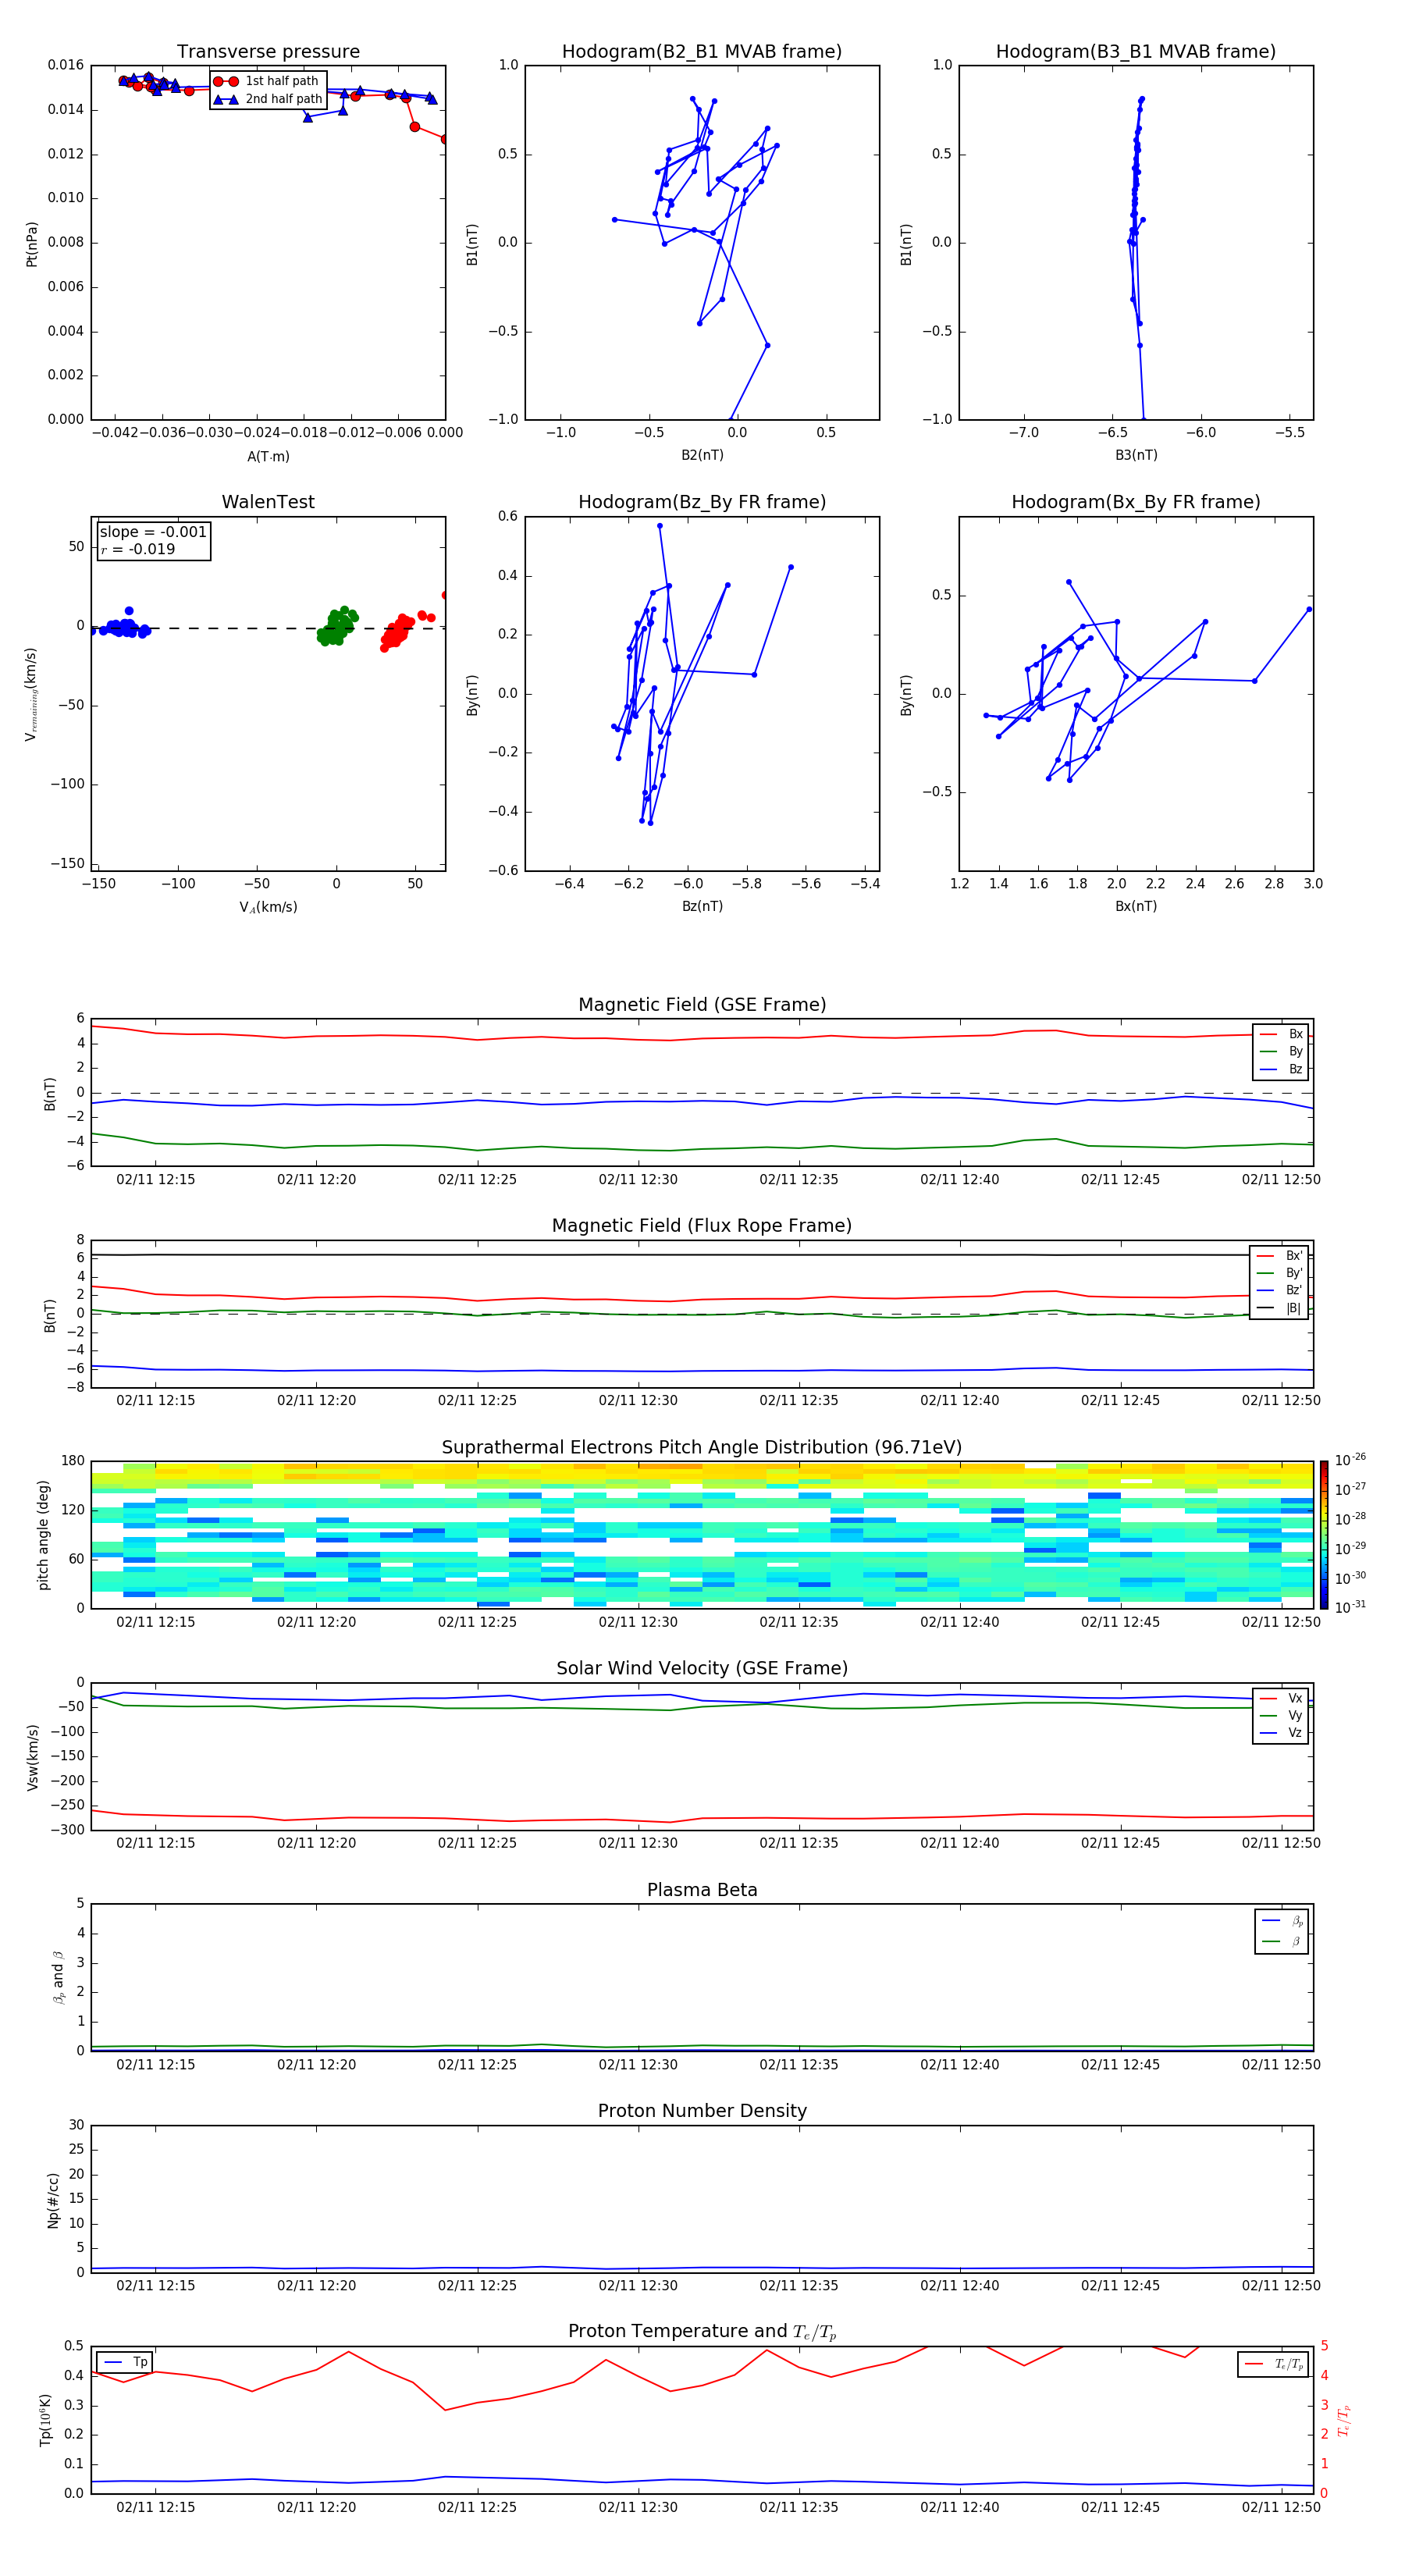1405x2576 pixels.
Task: Click the "10^-31" color bar label
Action: pos(1350,1607)
